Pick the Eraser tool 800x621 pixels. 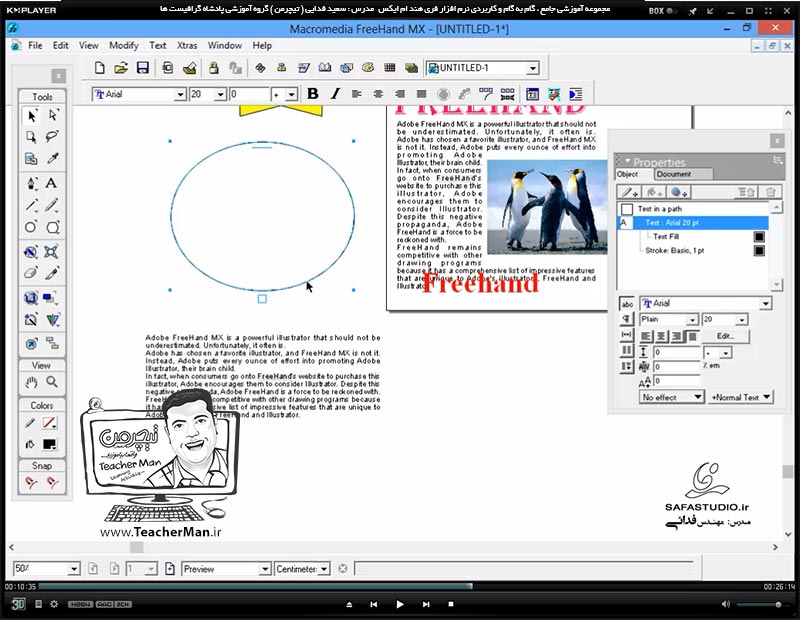pos(31,273)
